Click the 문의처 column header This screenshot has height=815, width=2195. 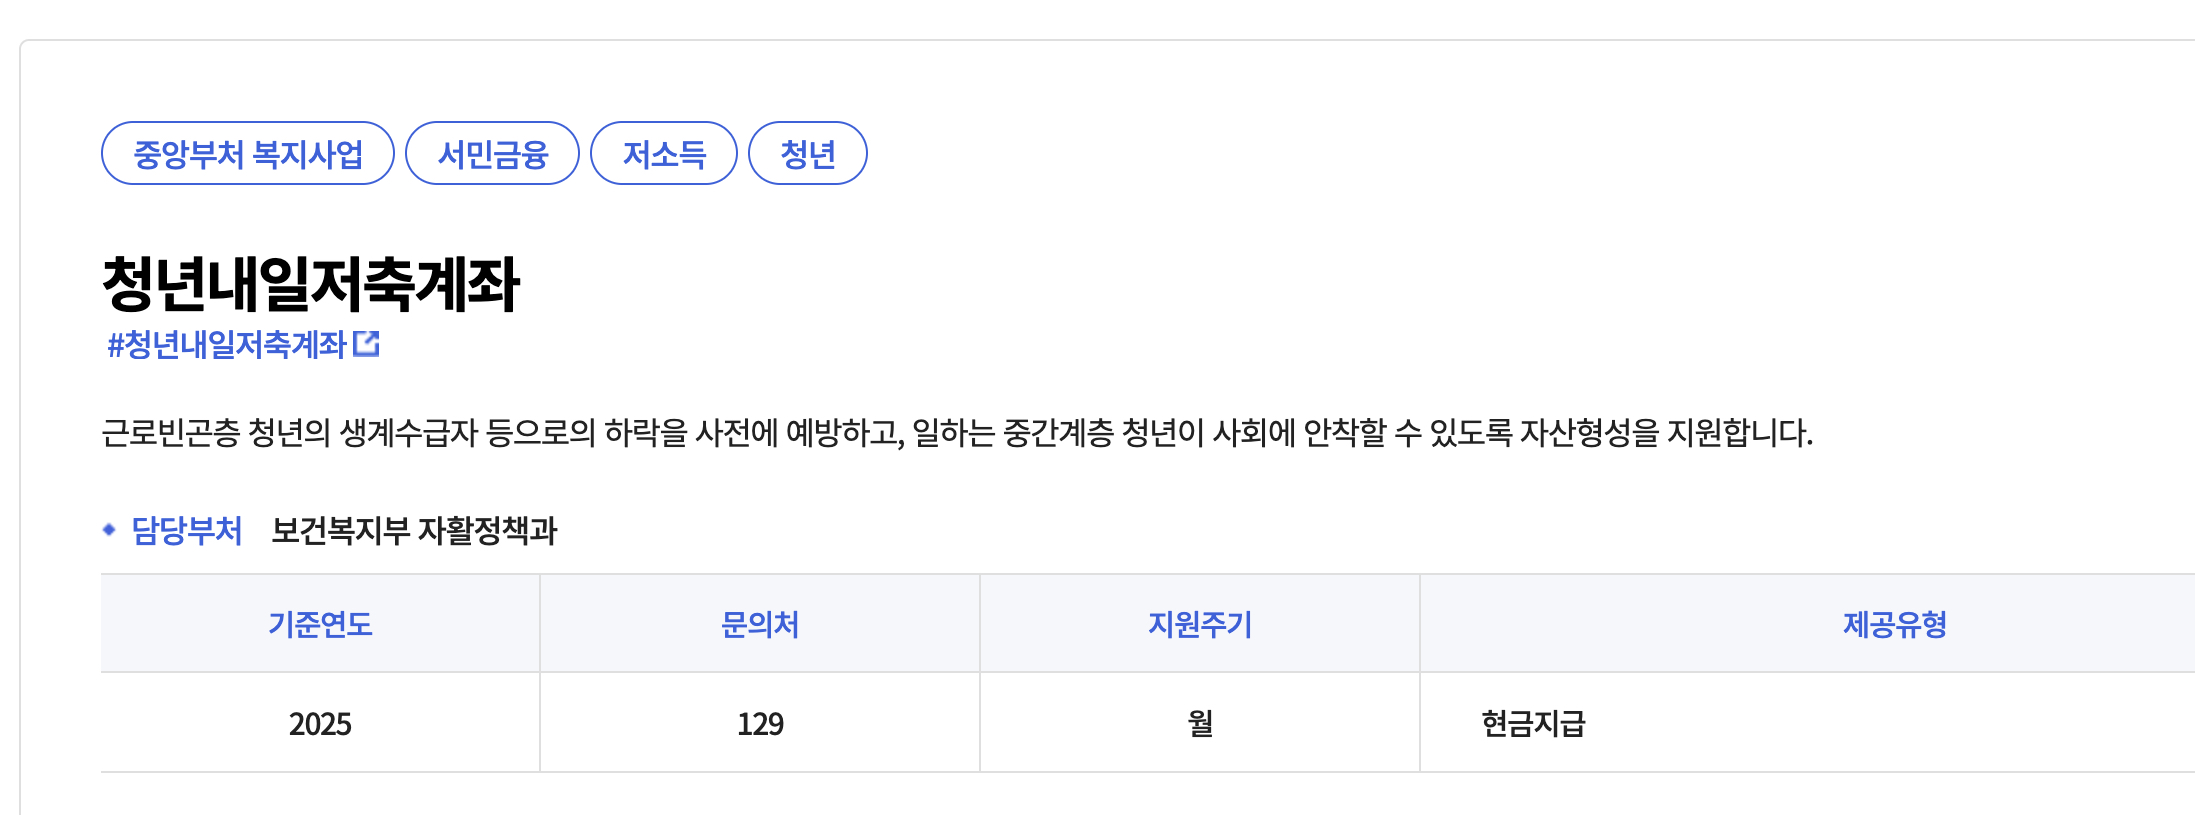click(x=759, y=623)
